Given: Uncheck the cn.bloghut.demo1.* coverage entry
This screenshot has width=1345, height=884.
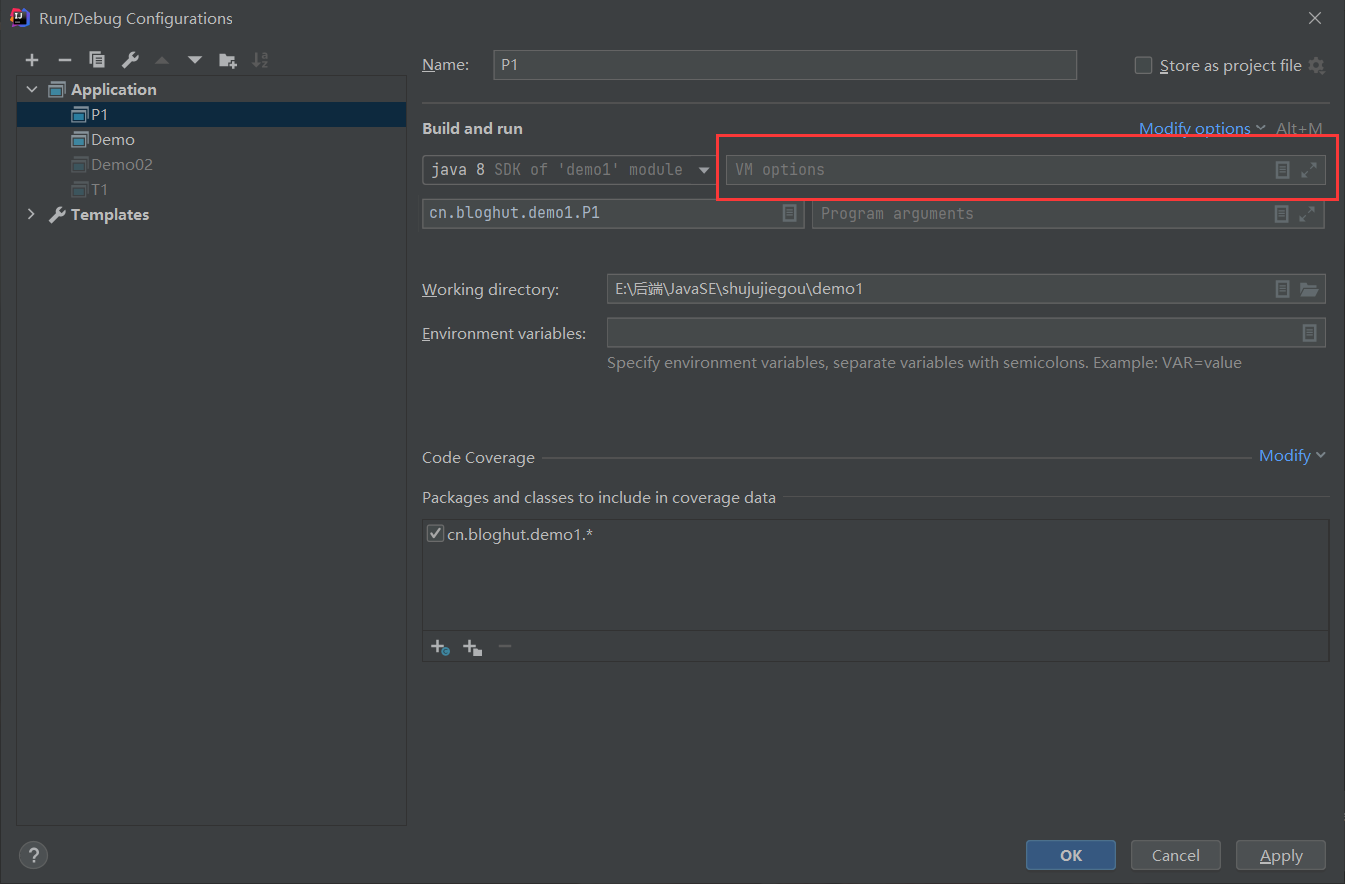Looking at the screenshot, I should click(435, 533).
